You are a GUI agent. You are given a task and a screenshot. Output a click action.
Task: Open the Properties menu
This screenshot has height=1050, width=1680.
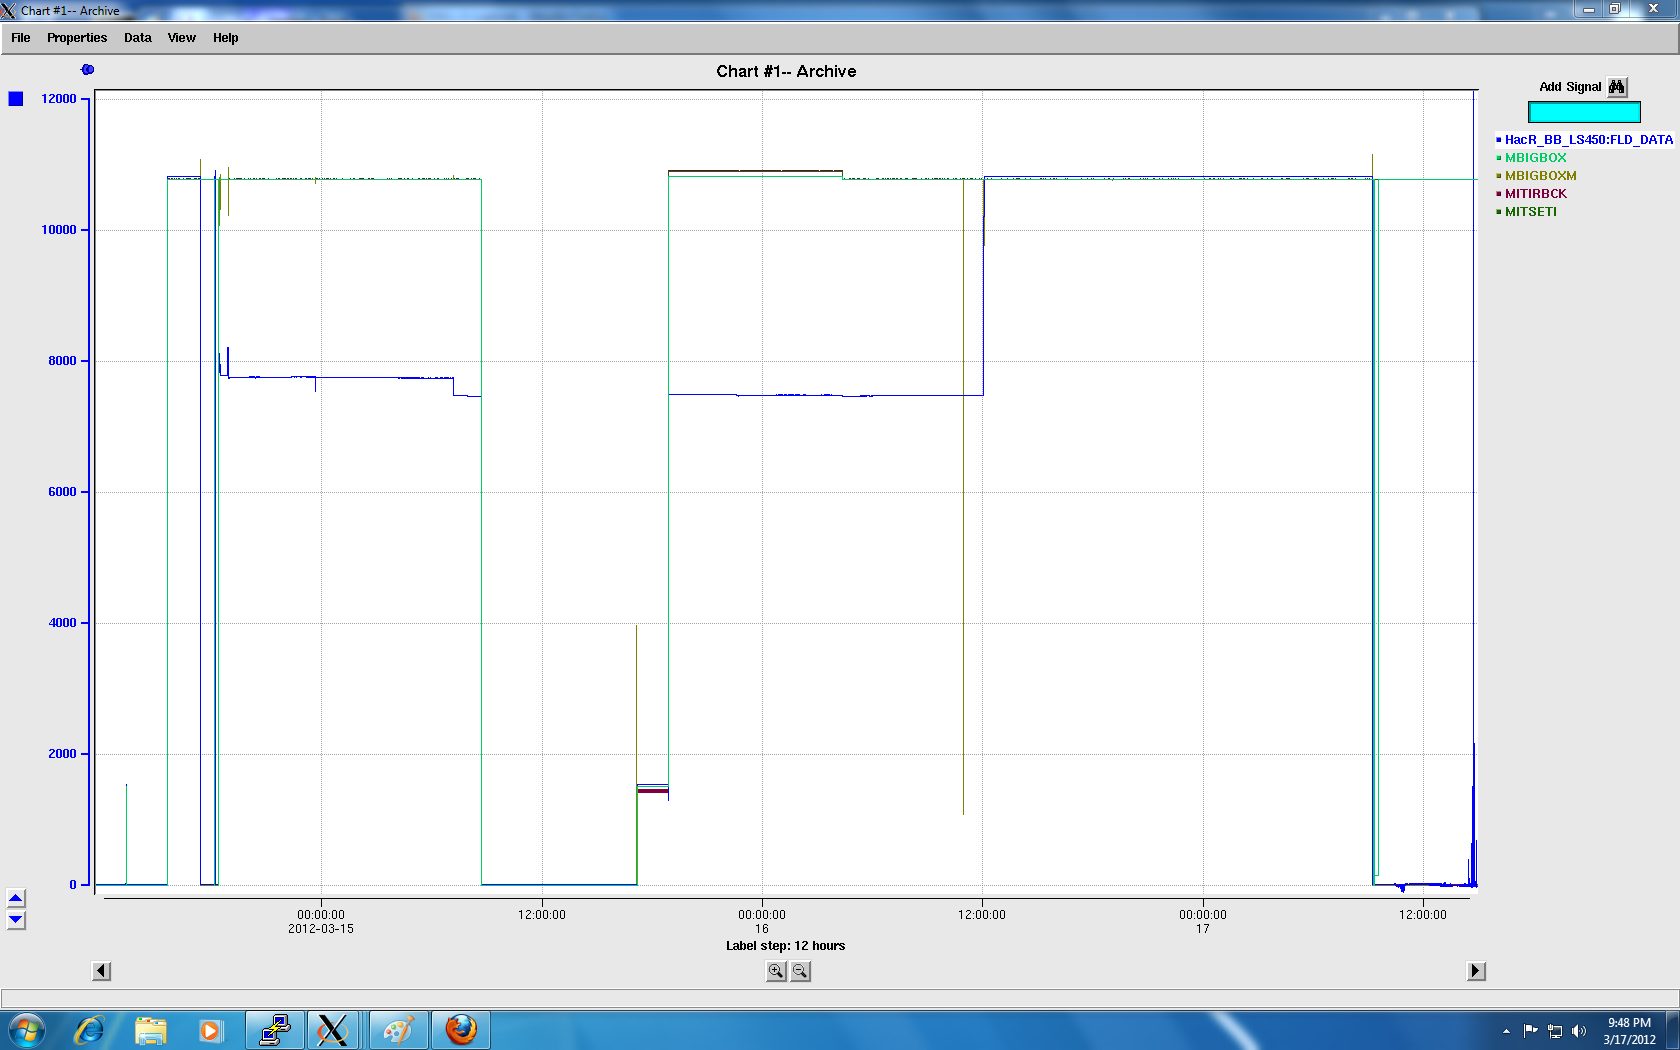[x=77, y=38]
